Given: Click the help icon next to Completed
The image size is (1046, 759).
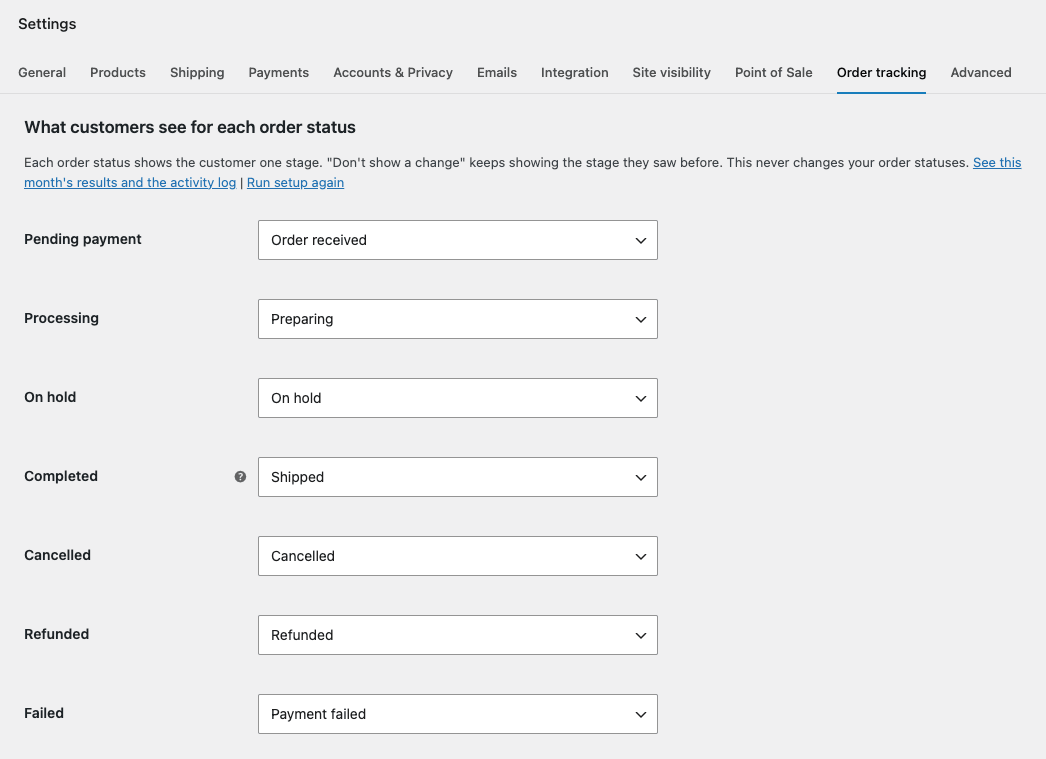Looking at the screenshot, I should click(x=240, y=476).
